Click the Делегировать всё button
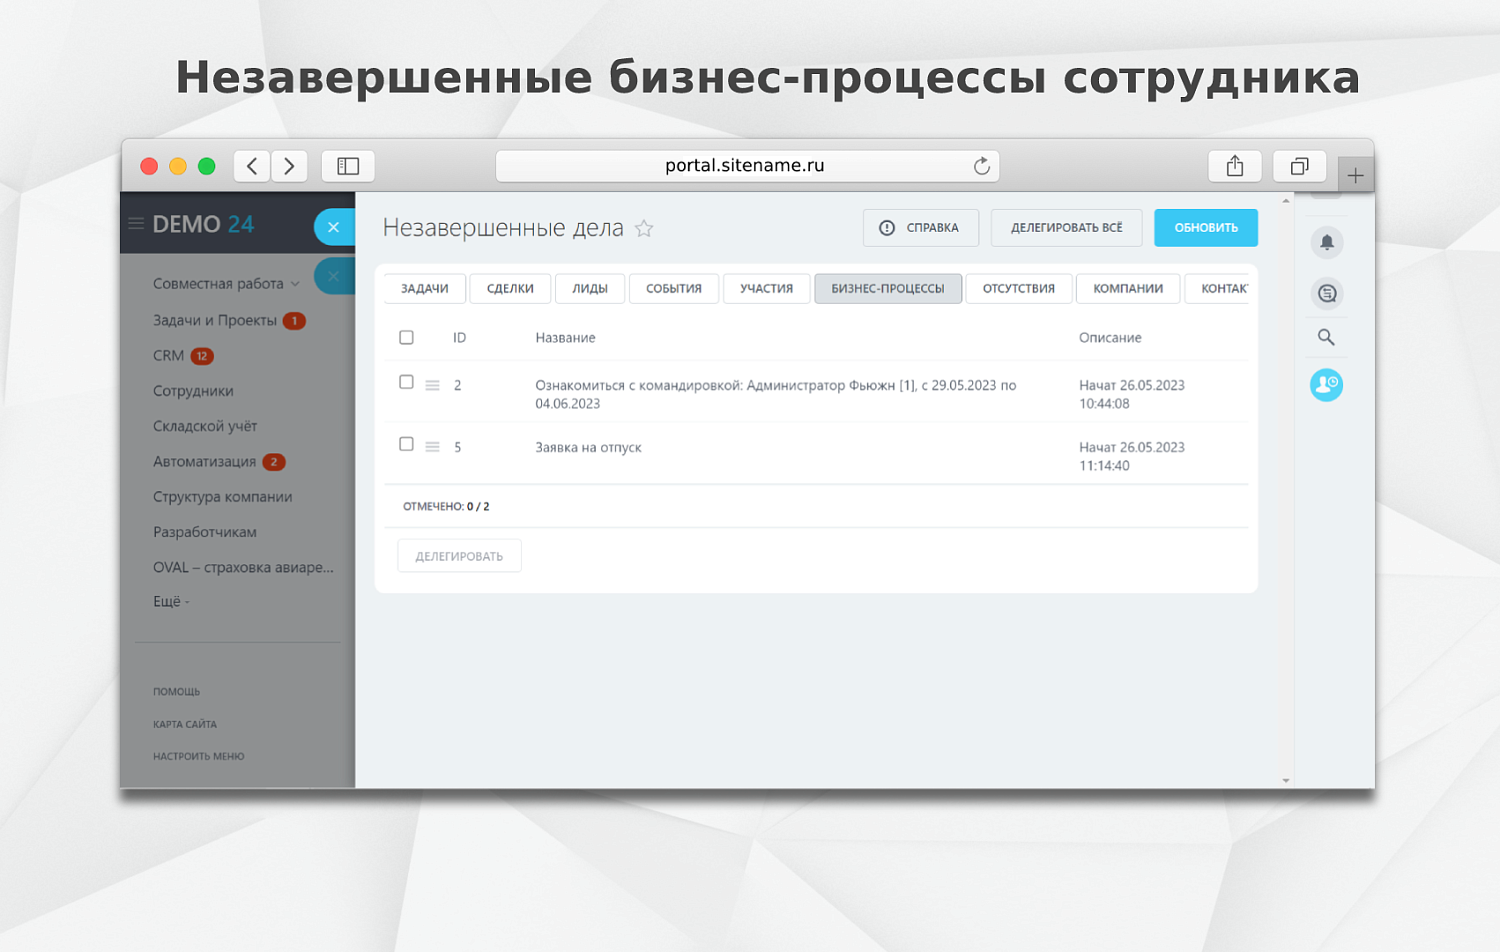 1066,227
